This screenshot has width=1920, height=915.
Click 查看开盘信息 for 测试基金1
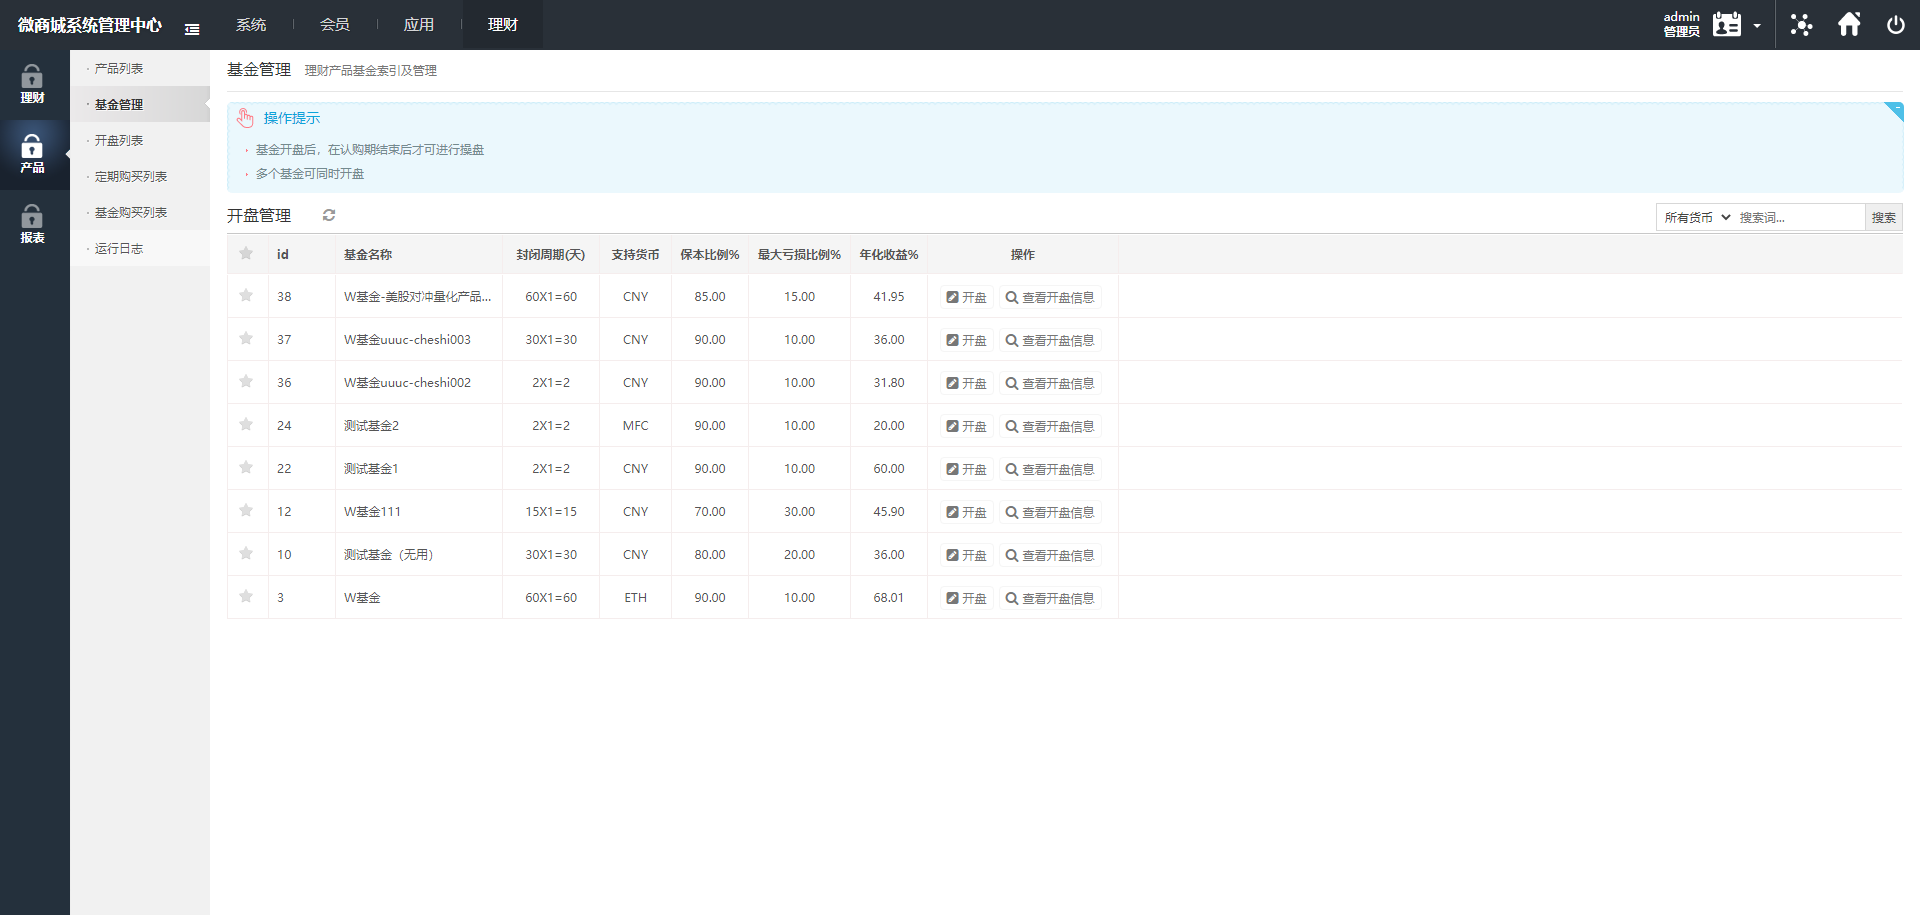click(1050, 469)
